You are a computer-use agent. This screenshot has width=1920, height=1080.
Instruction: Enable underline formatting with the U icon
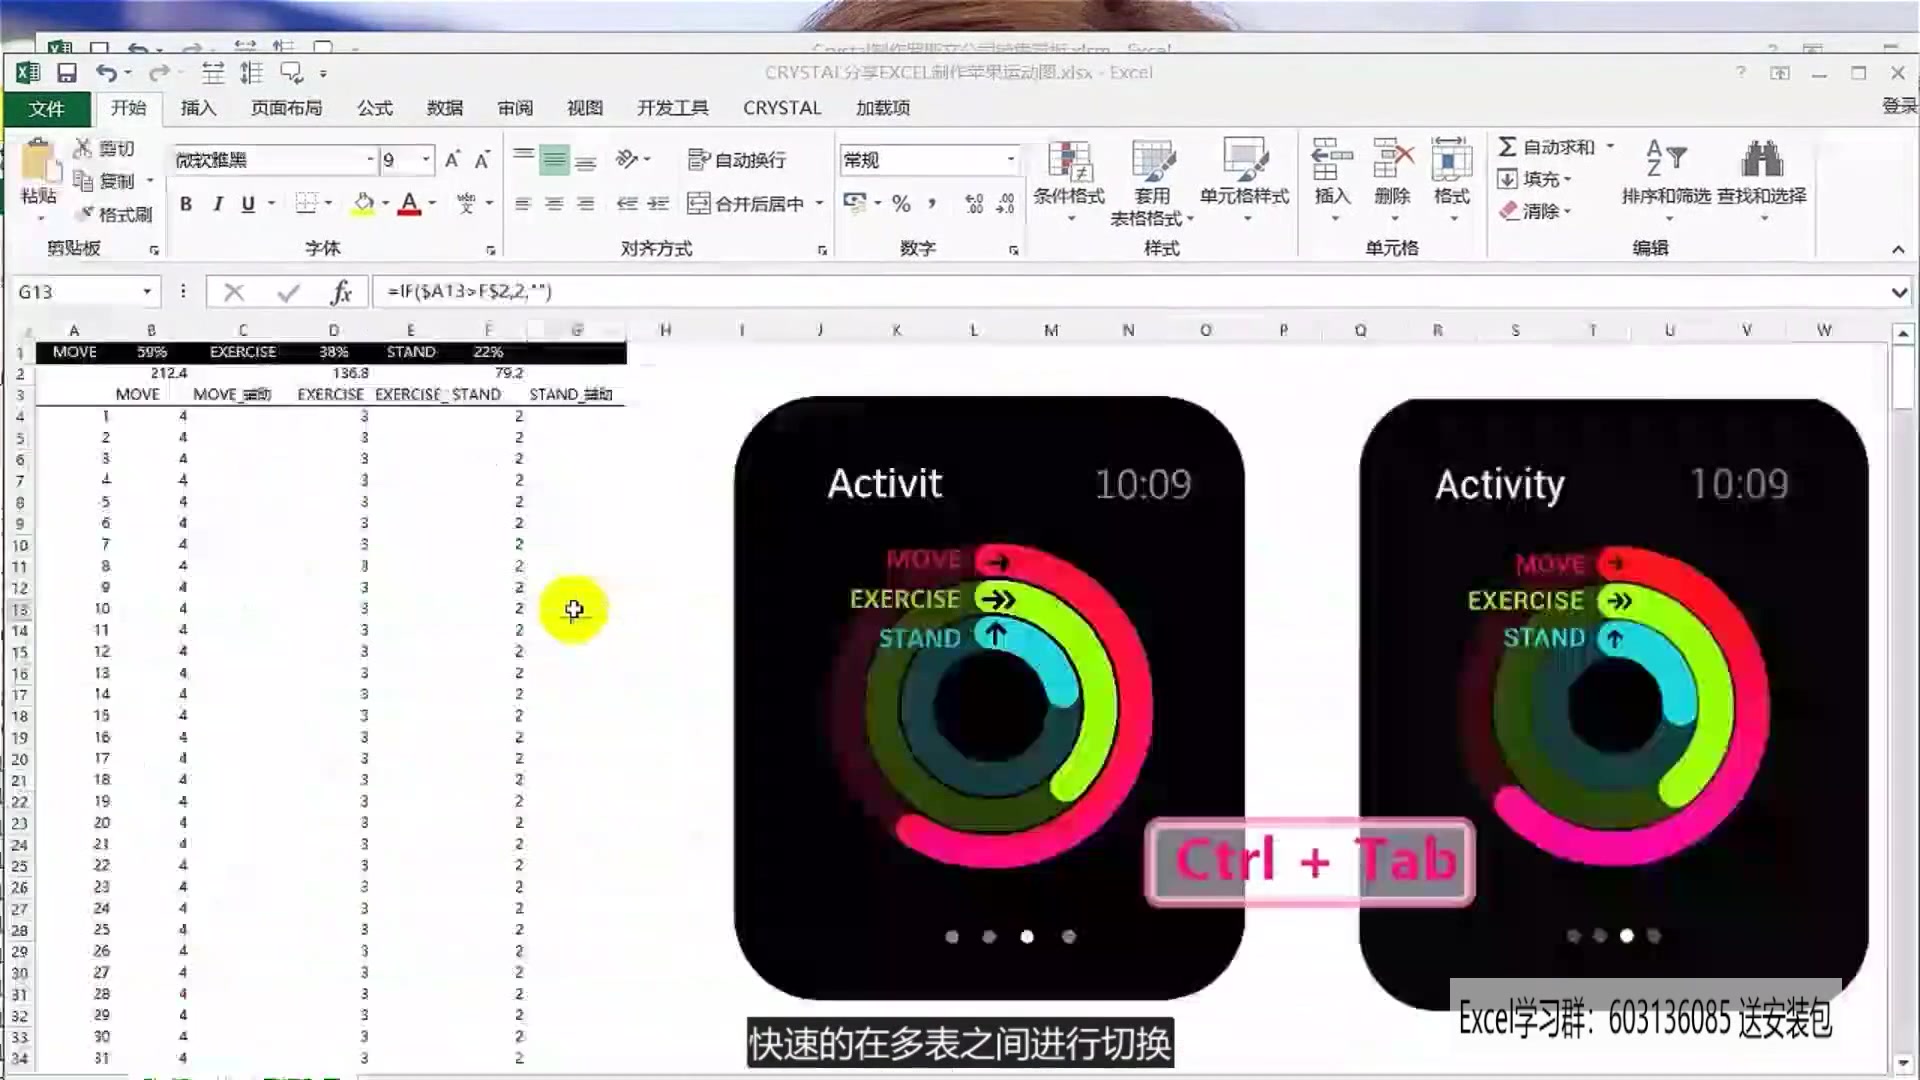tap(248, 203)
